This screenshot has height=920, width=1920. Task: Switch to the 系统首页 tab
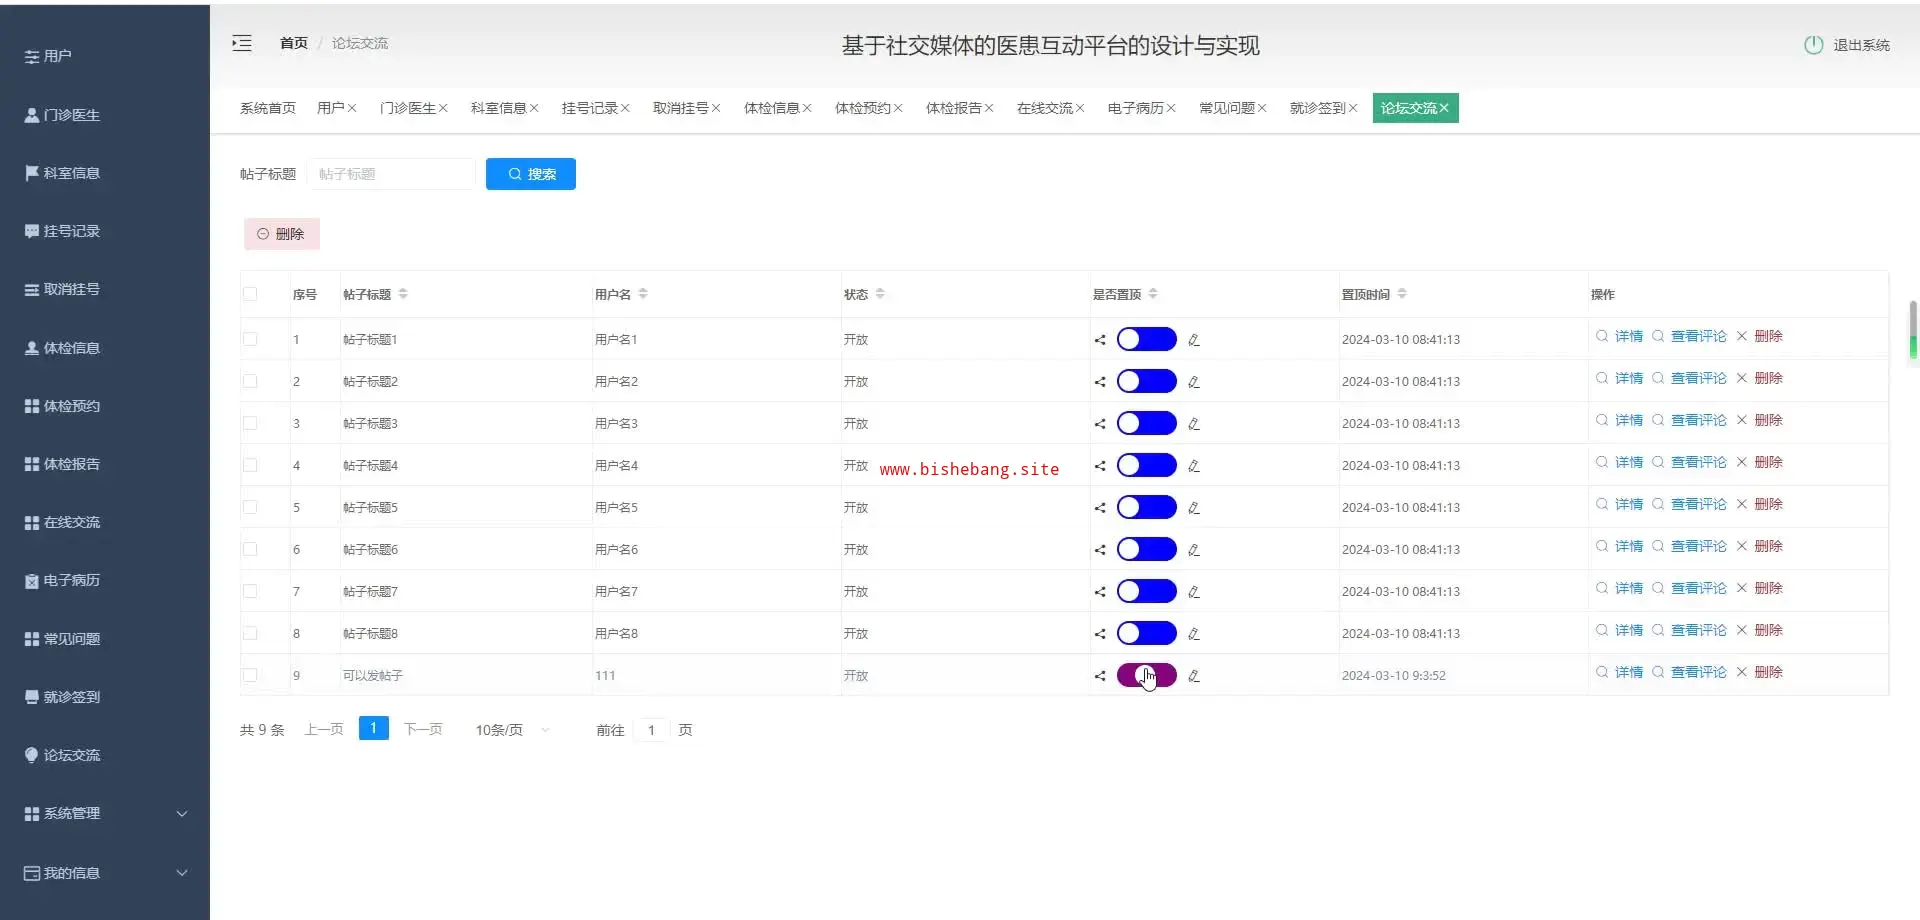[x=267, y=108]
